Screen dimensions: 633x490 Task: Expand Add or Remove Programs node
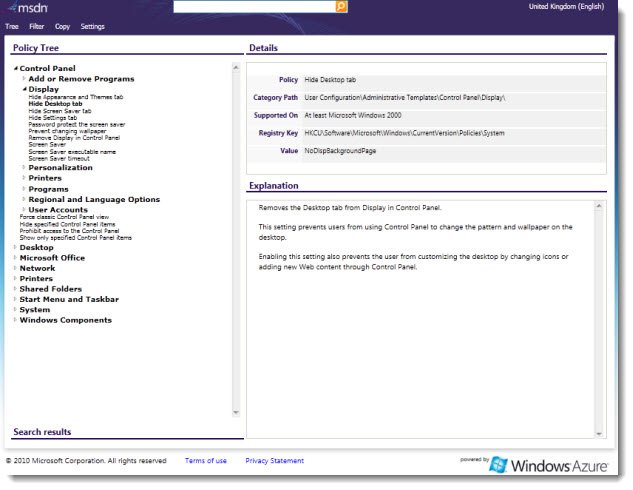(x=24, y=78)
